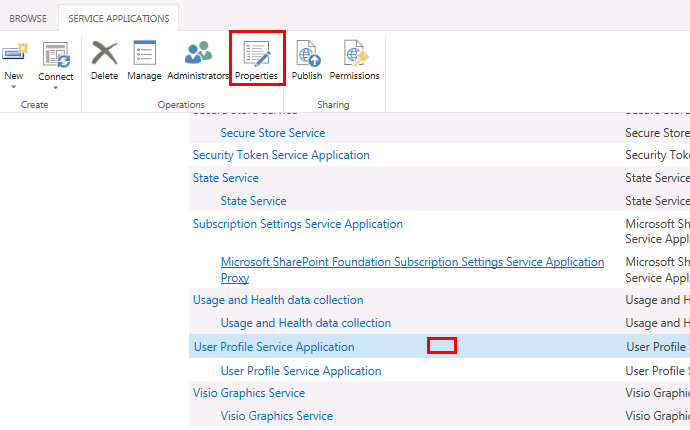
Task: Click Security Token type cell text
Action: click(x=657, y=155)
